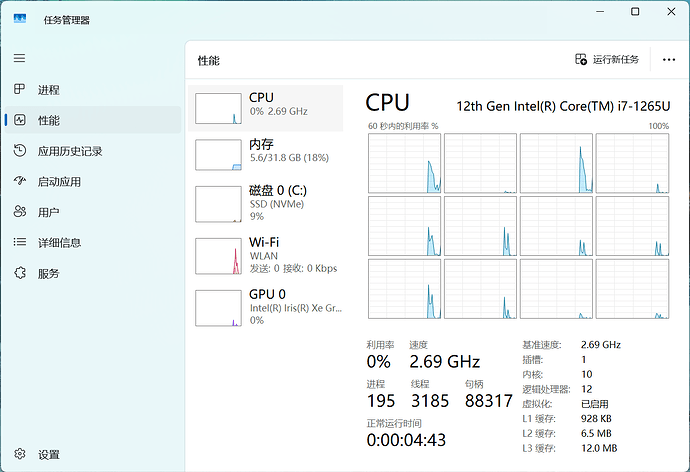
Task: Click 运行新任务 run new task button
Action: point(607,60)
